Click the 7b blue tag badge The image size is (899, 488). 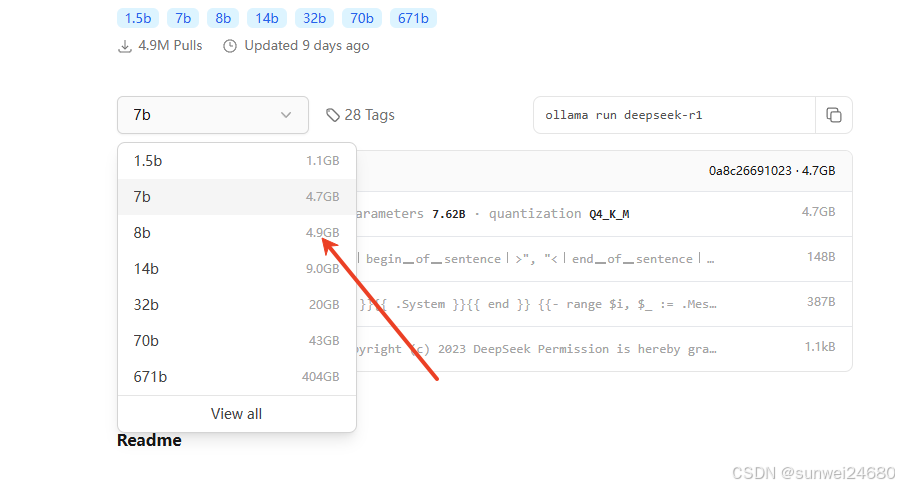(183, 18)
